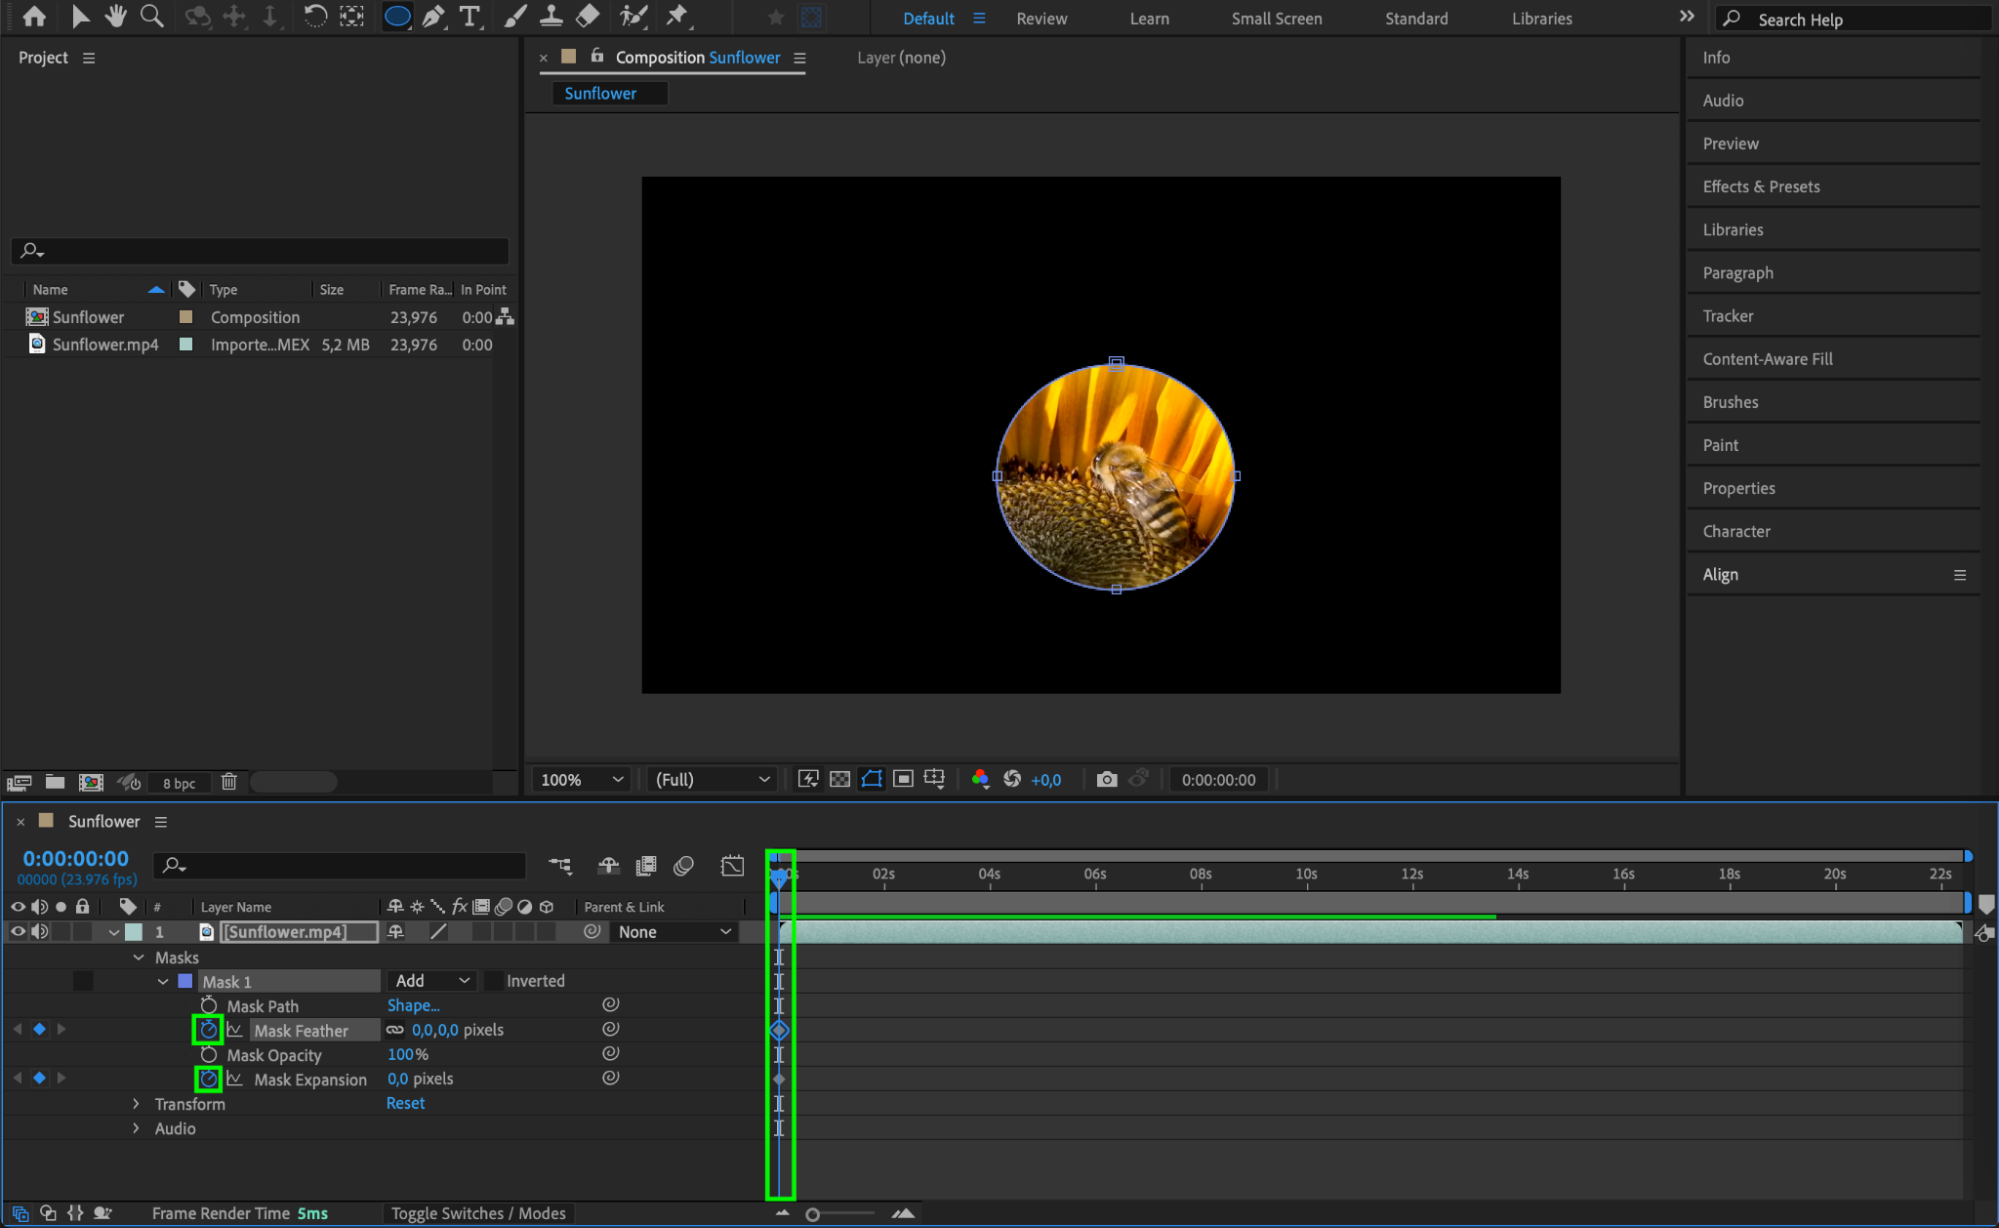This screenshot has height=1228, width=1999.
Task: Expand the Transform property group
Action: pos(137,1103)
